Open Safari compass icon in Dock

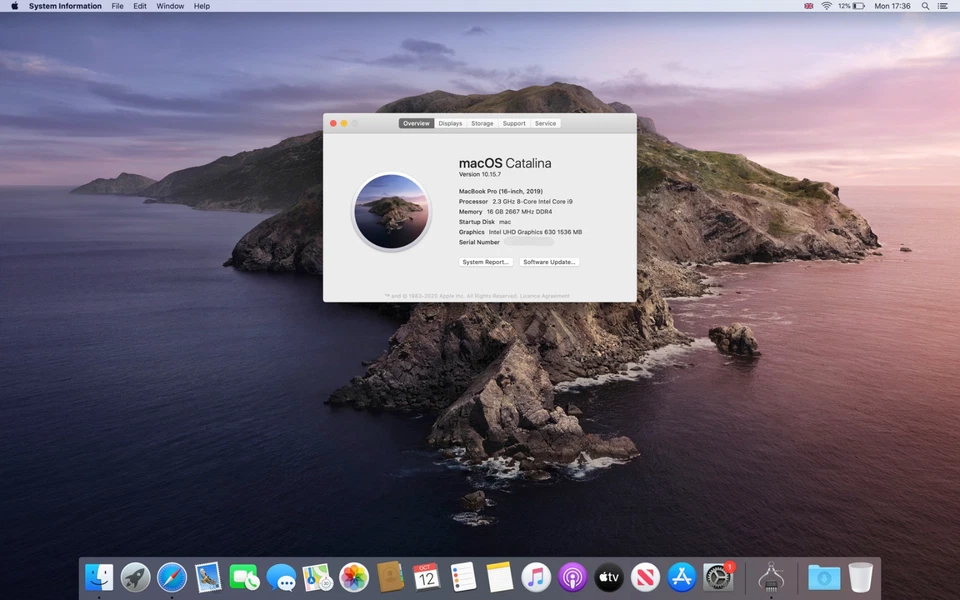(x=172, y=577)
